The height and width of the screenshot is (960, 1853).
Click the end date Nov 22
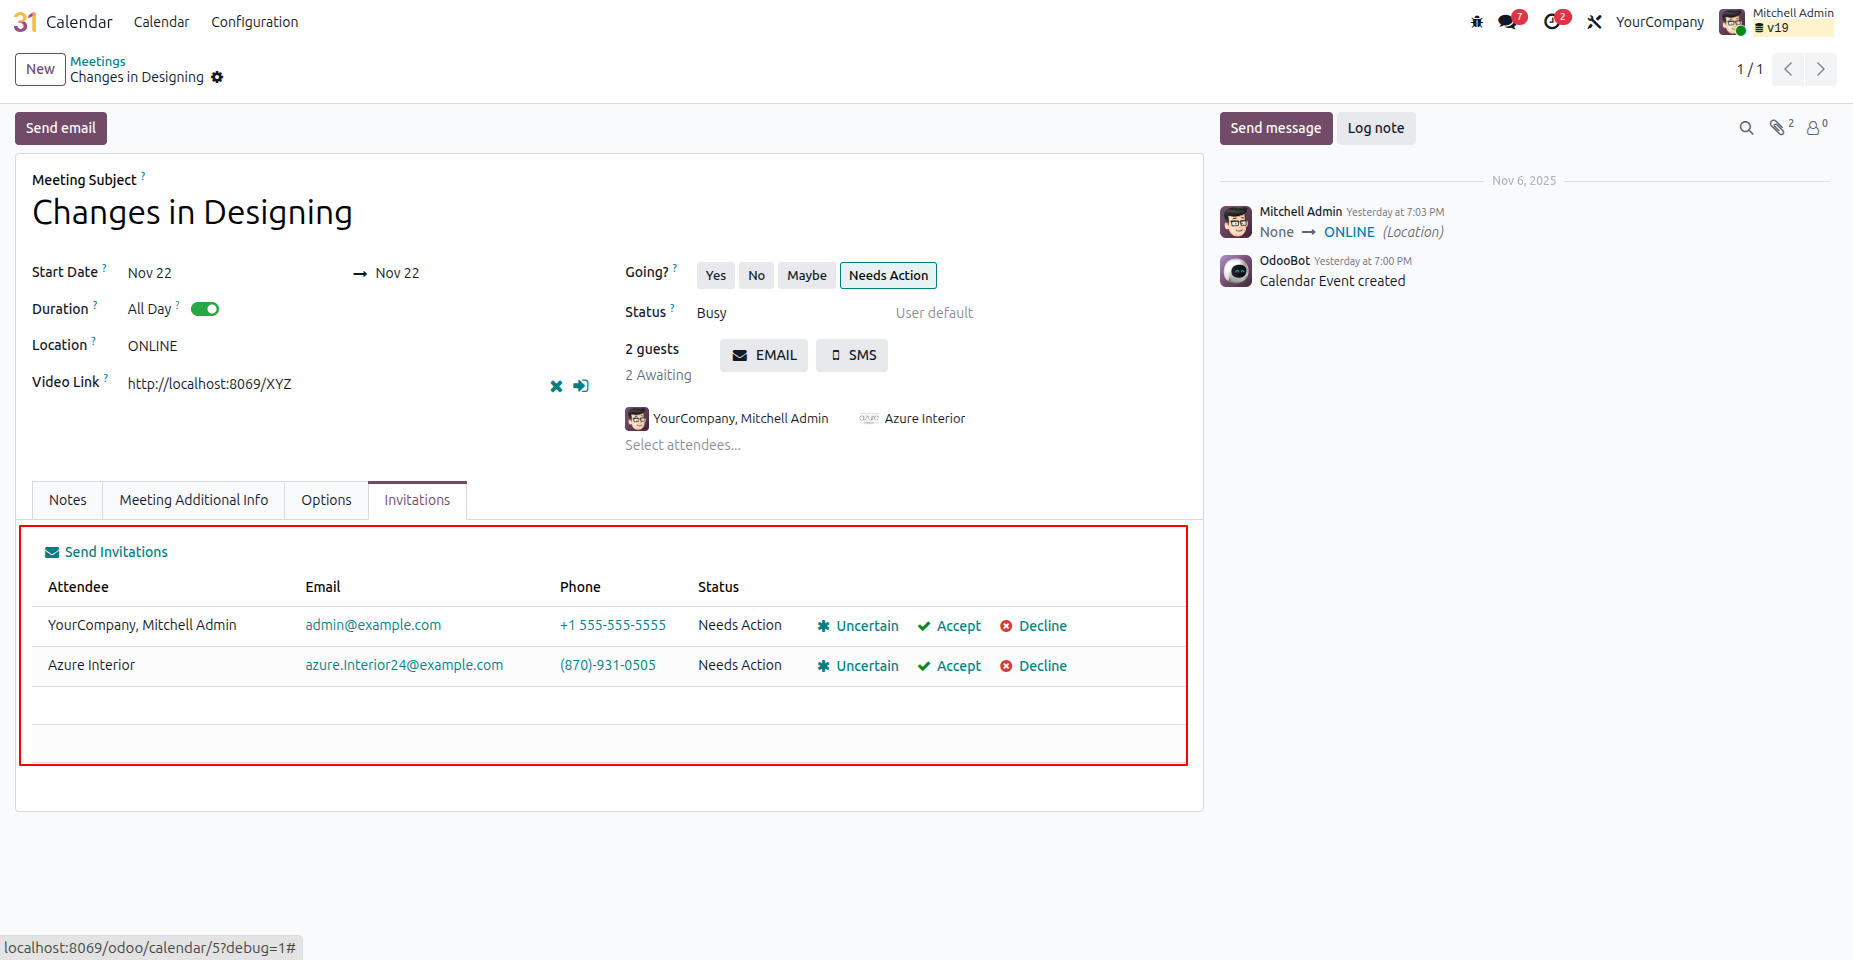[x=397, y=273]
